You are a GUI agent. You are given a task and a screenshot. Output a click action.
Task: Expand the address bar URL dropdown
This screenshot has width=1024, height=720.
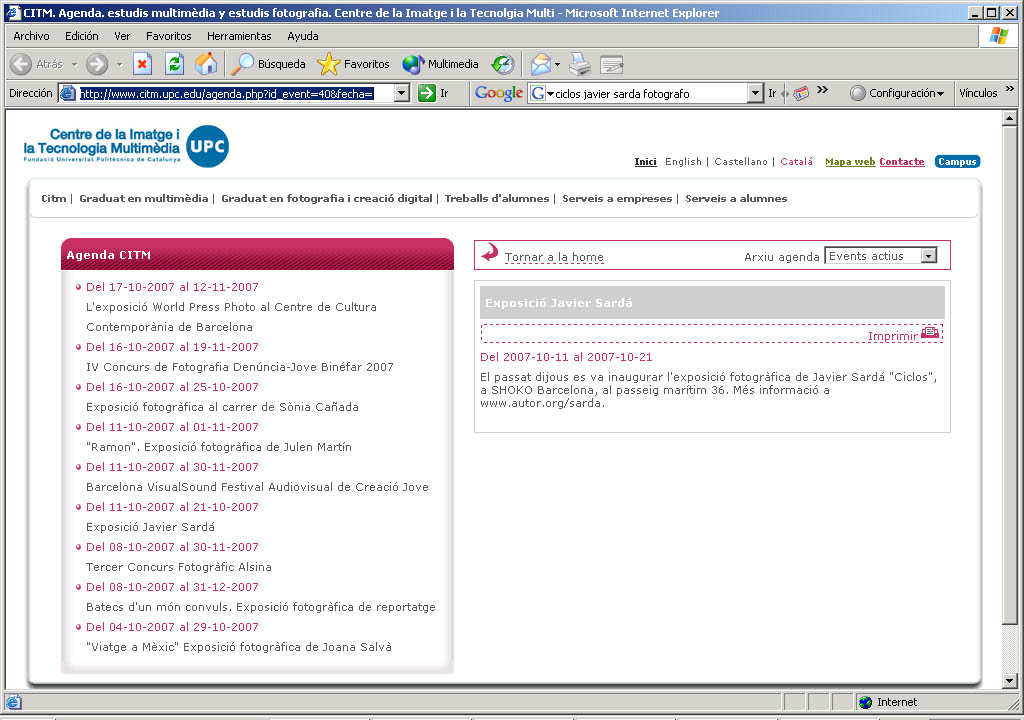click(402, 93)
